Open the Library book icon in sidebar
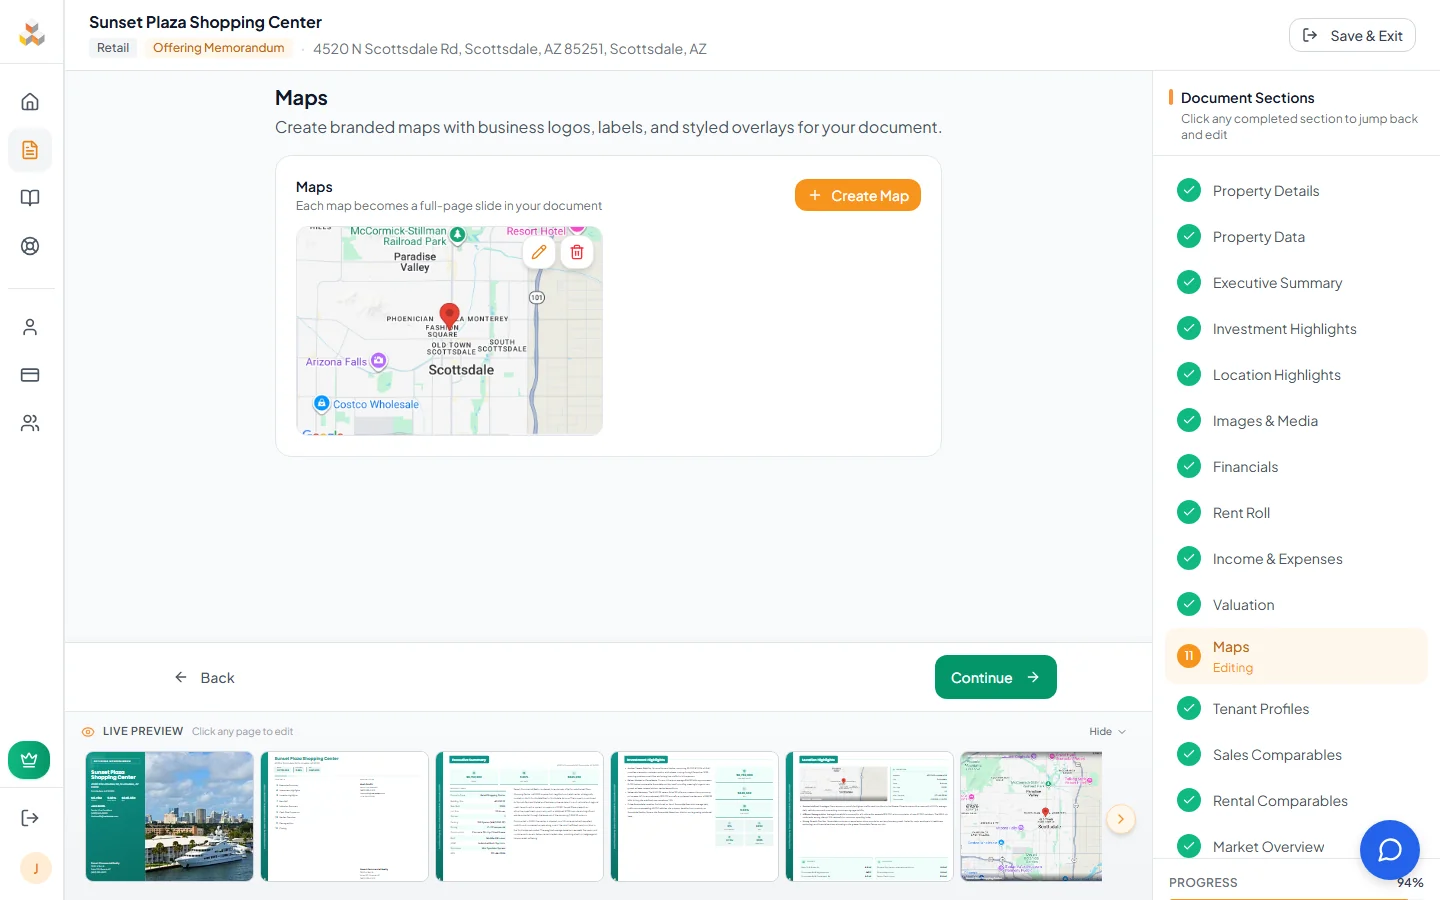The width and height of the screenshot is (1440, 900). (x=31, y=198)
